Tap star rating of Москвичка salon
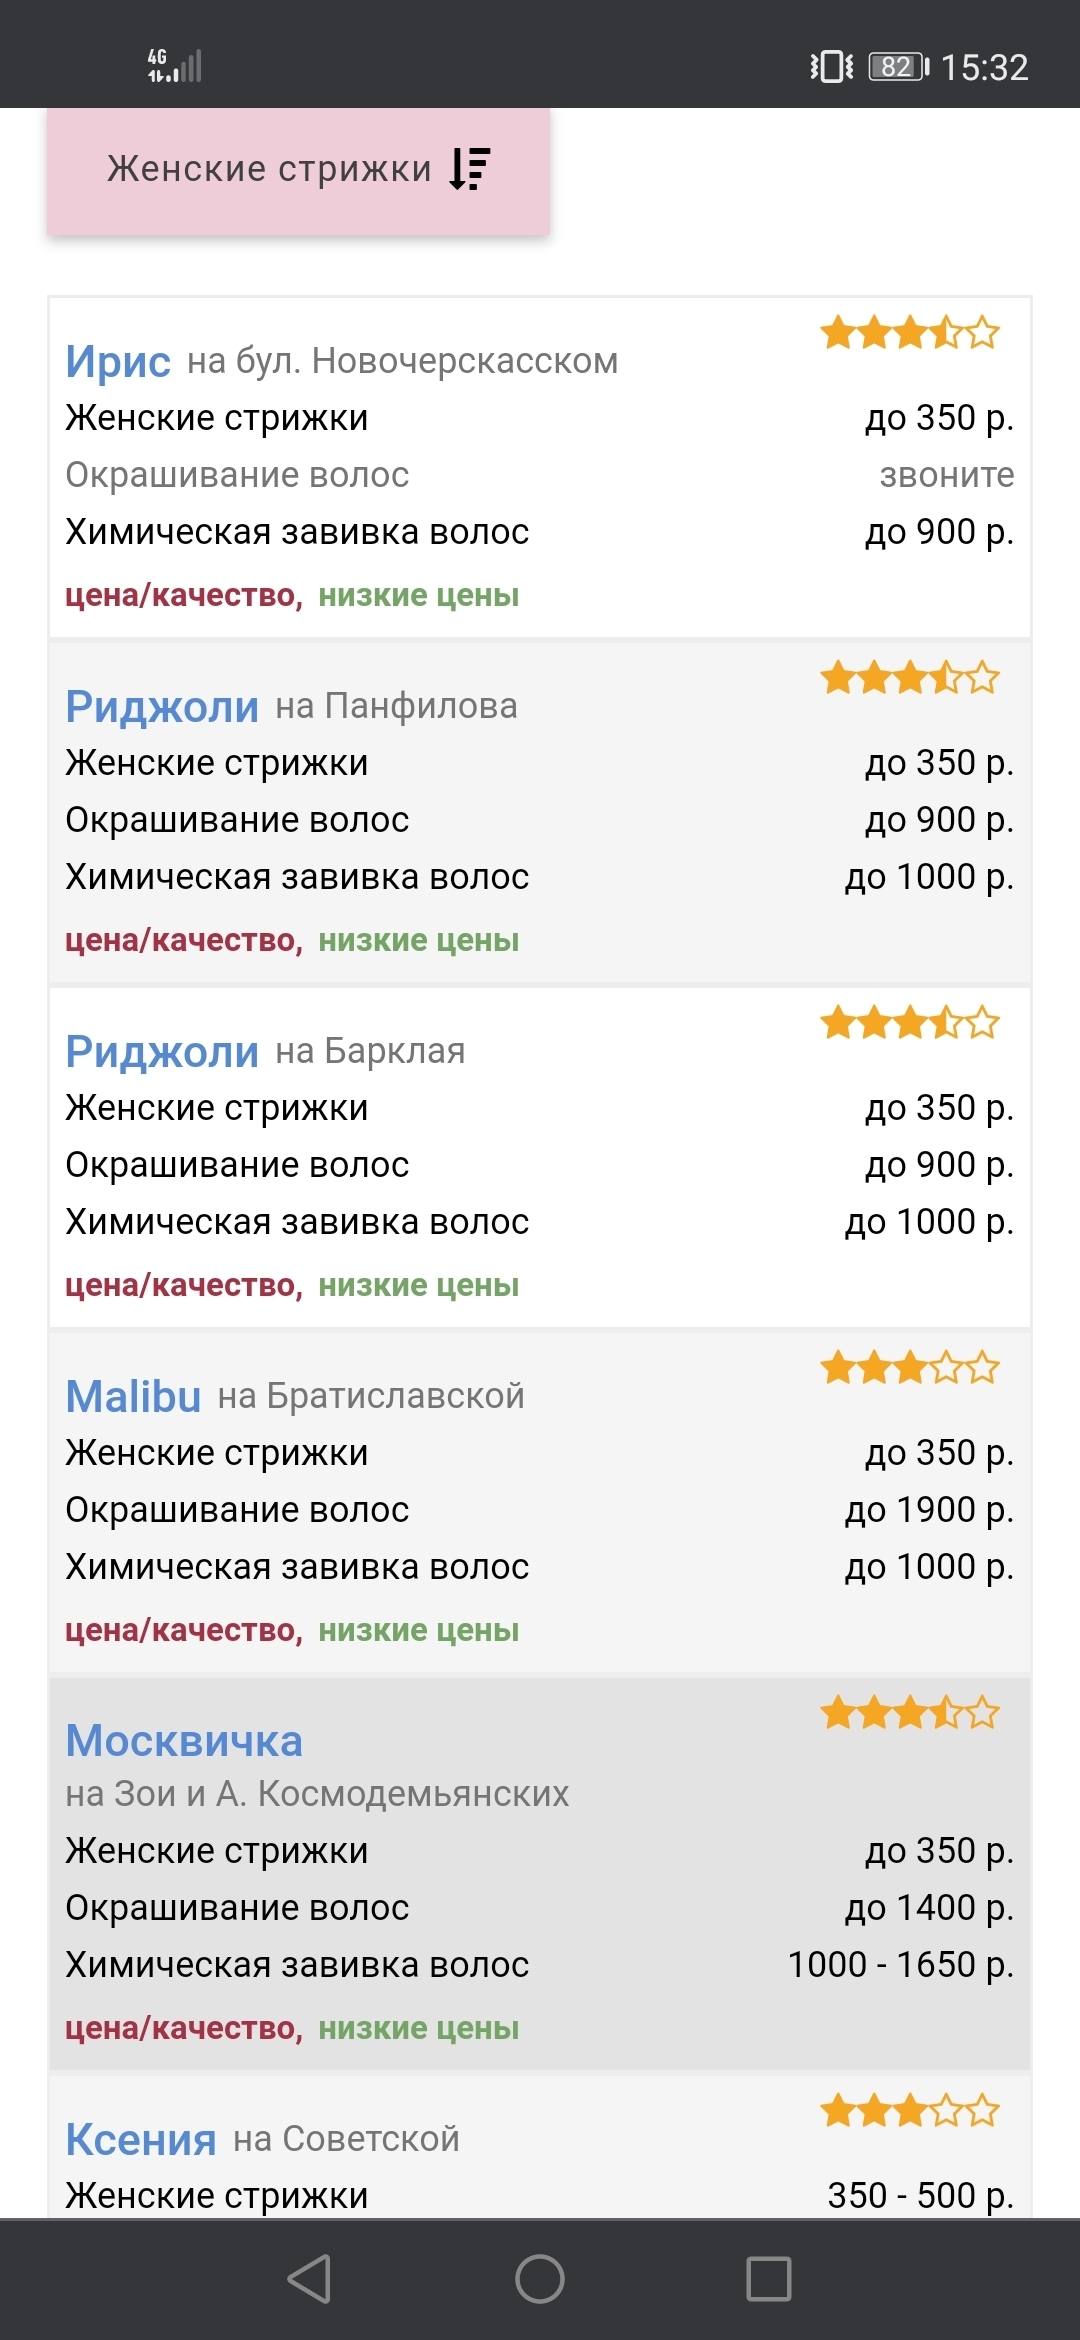Image resolution: width=1080 pixels, height=2340 pixels. (909, 1713)
